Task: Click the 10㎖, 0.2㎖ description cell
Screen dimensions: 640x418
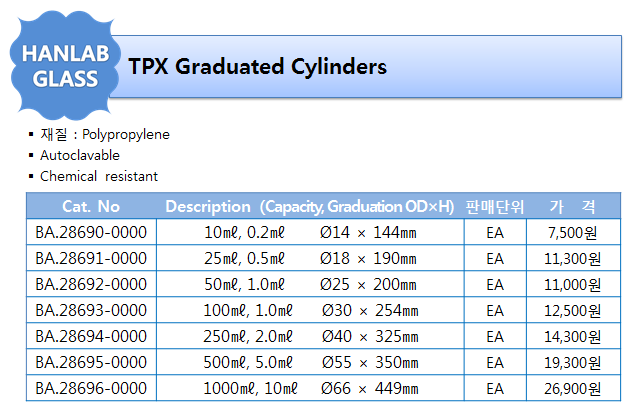Action: tap(310, 232)
